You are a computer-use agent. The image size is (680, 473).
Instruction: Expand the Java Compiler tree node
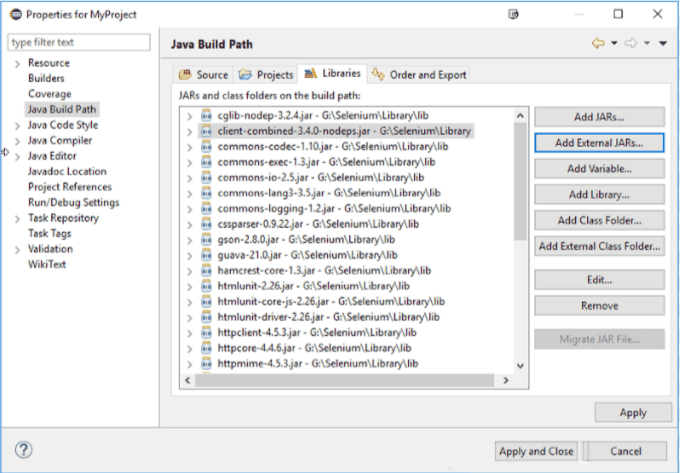pos(17,141)
